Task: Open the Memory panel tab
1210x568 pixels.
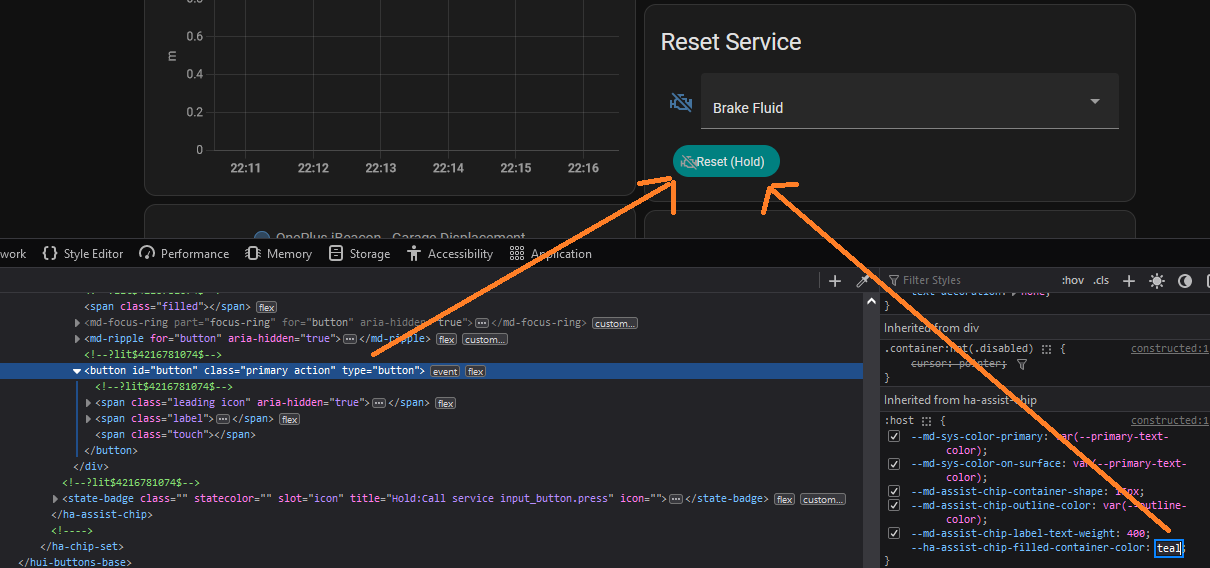Action: (x=278, y=254)
